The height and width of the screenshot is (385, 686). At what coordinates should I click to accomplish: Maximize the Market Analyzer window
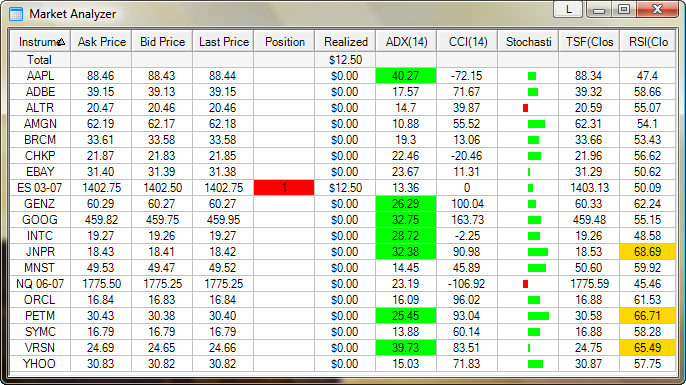click(624, 9)
